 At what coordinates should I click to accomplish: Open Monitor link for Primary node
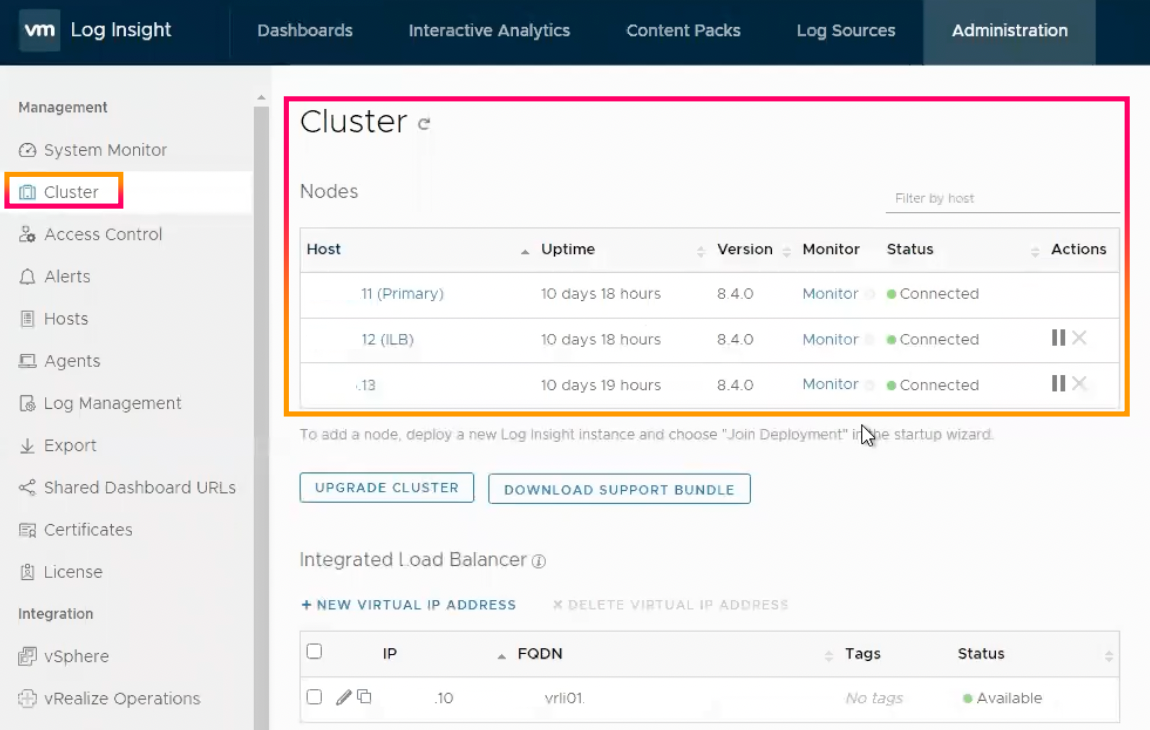(x=829, y=294)
